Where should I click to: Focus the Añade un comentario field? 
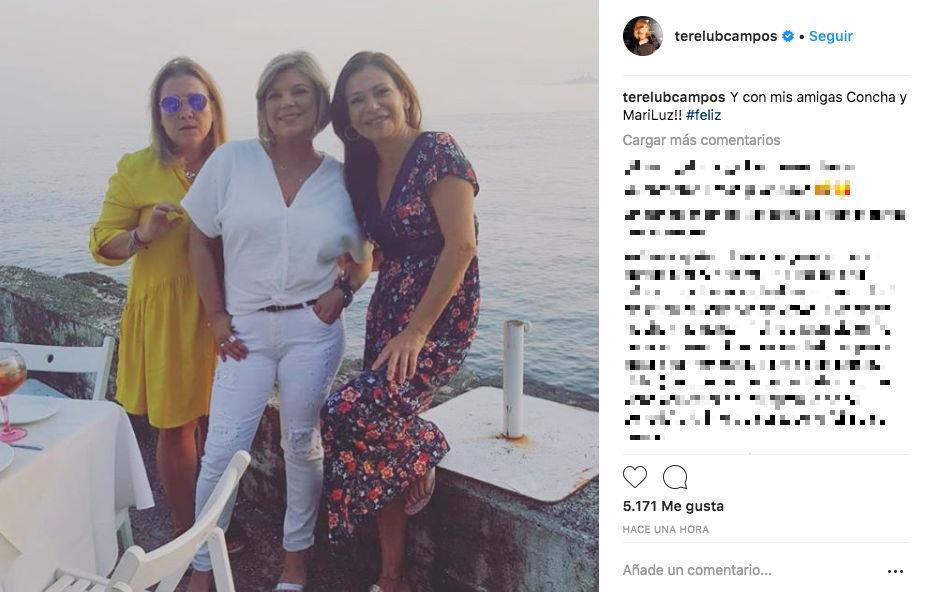click(x=740, y=570)
